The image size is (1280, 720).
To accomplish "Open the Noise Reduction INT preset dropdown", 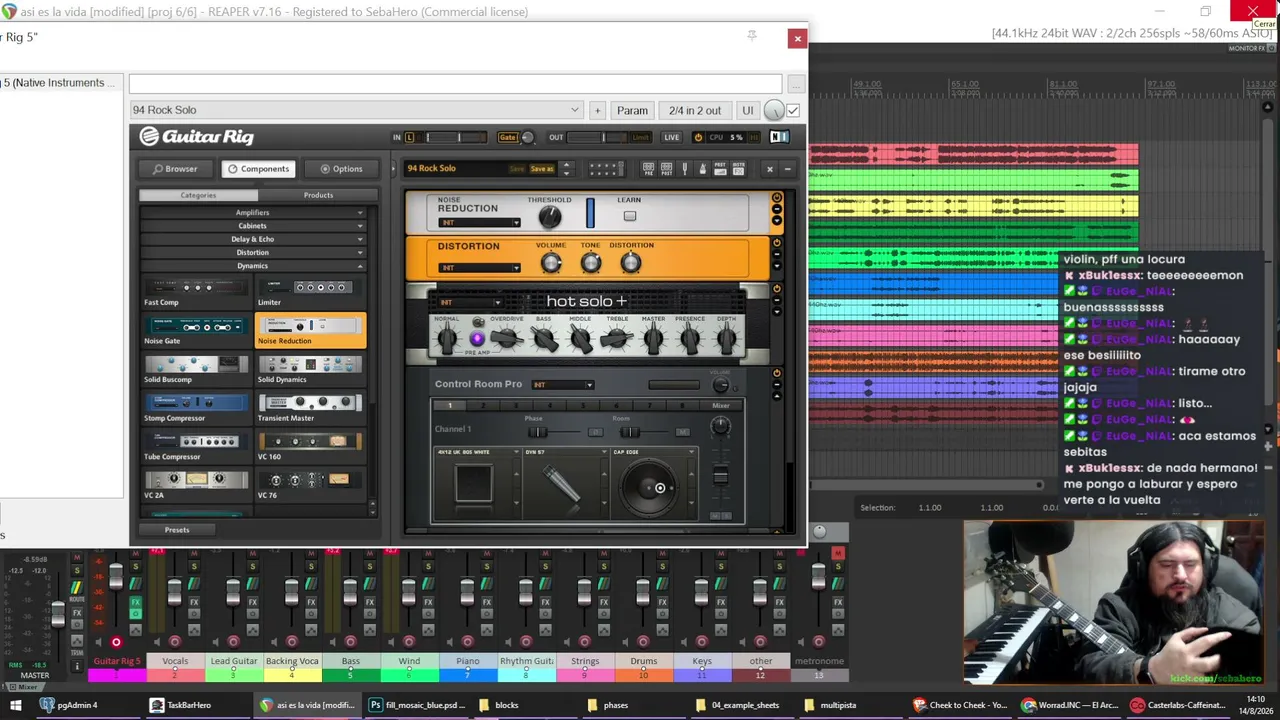I will click(x=479, y=222).
